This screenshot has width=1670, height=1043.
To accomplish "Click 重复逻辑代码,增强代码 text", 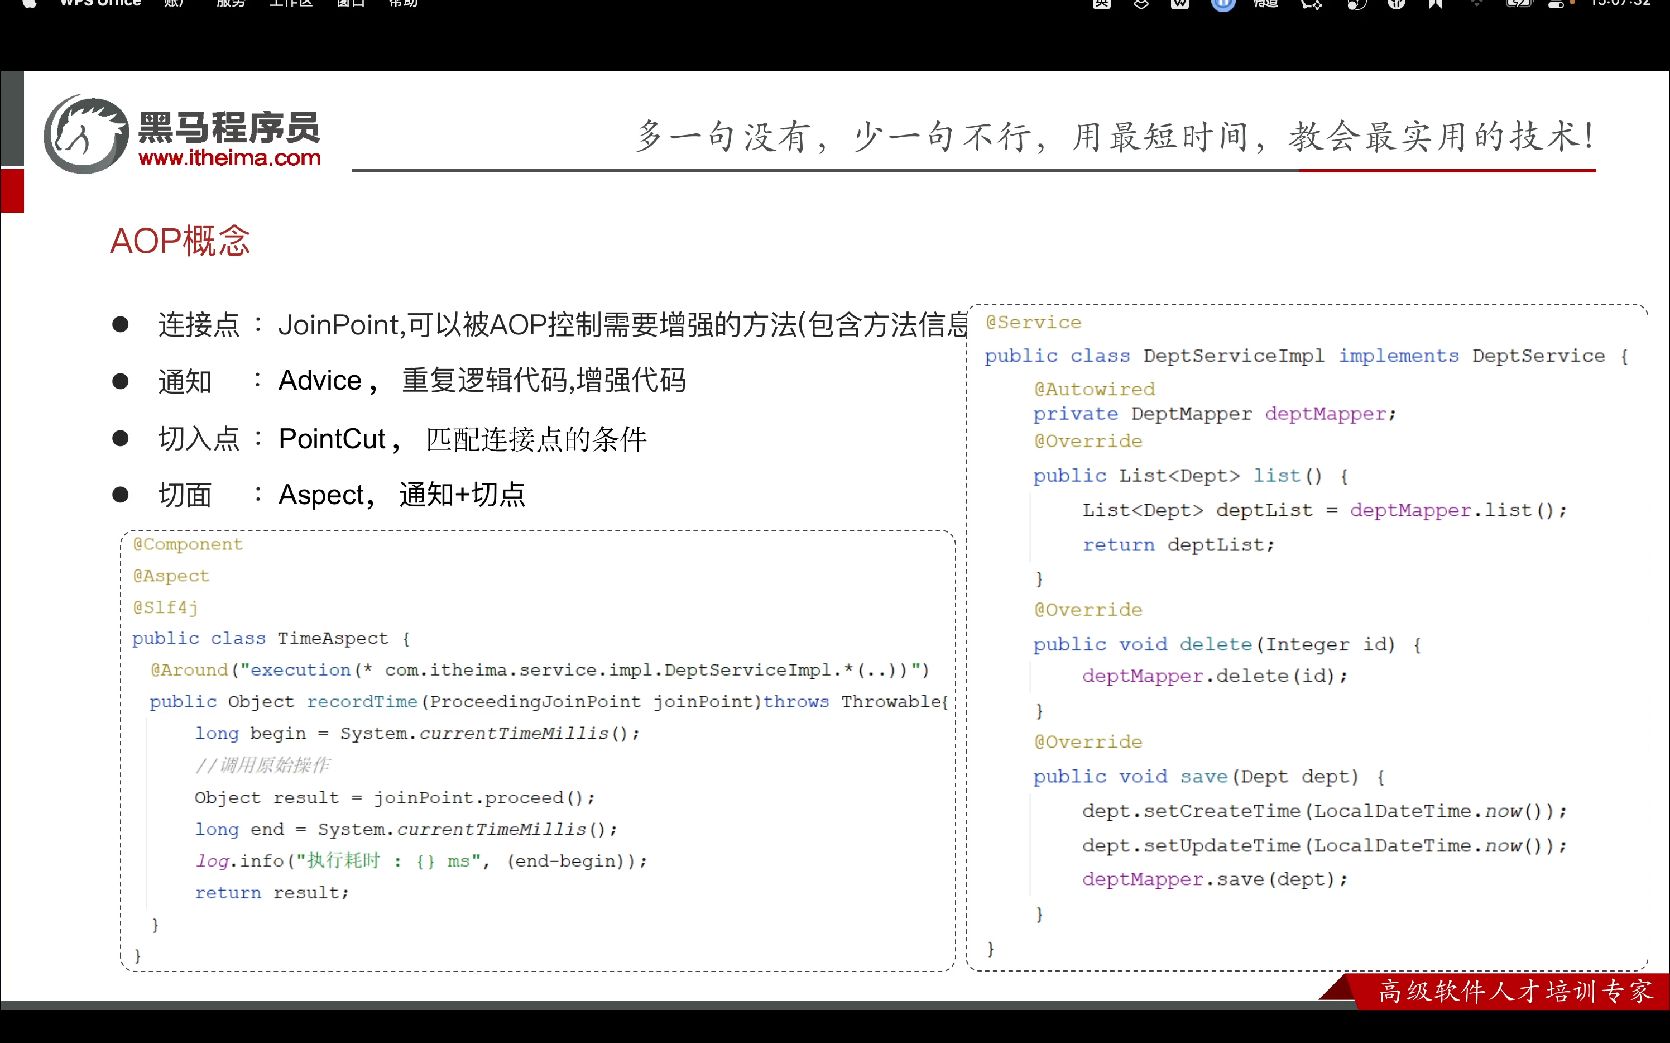I will 544,381.
